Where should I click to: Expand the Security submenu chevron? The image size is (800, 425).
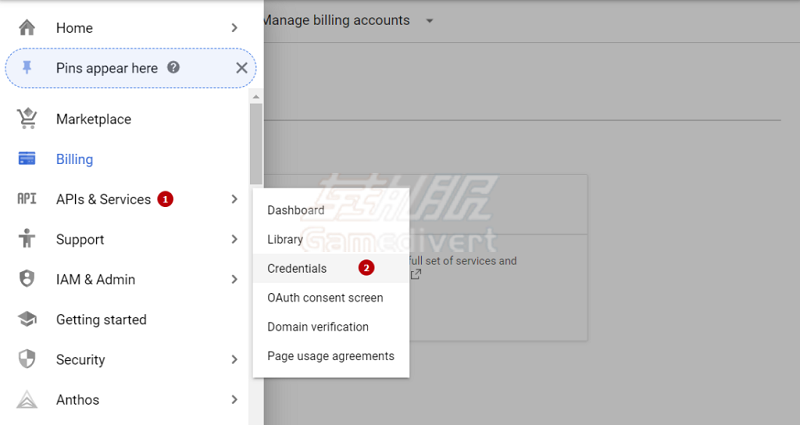point(234,359)
